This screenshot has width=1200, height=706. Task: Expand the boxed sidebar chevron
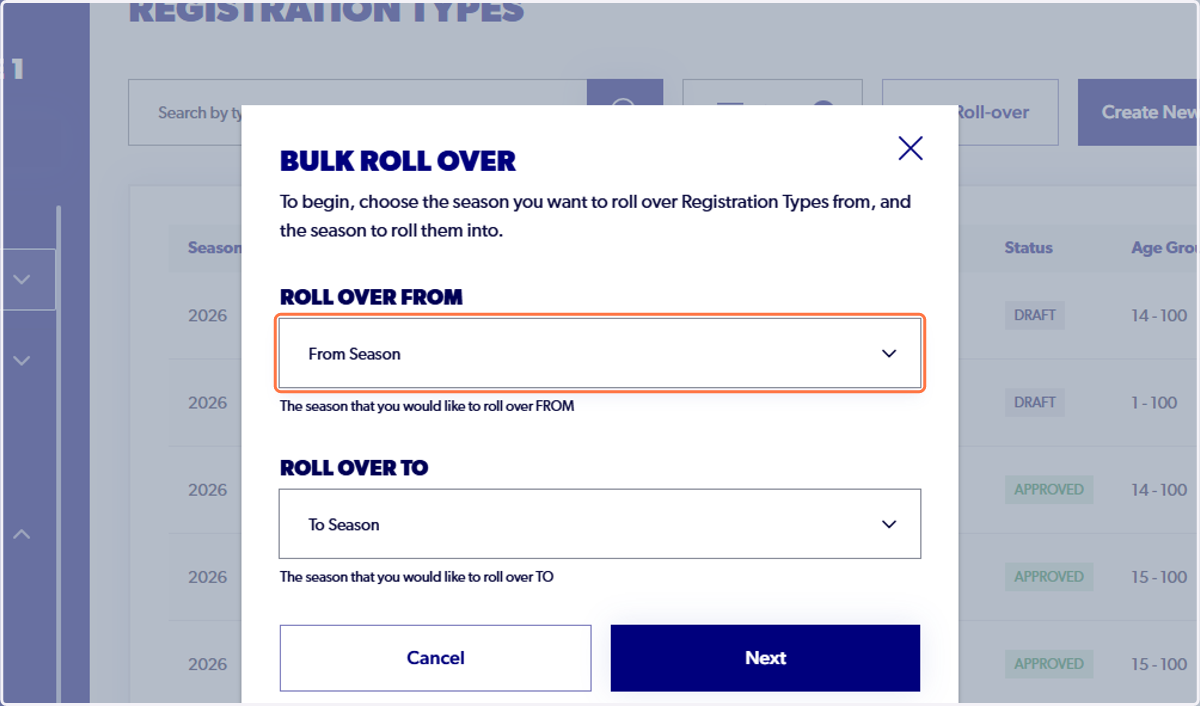pos(22,278)
